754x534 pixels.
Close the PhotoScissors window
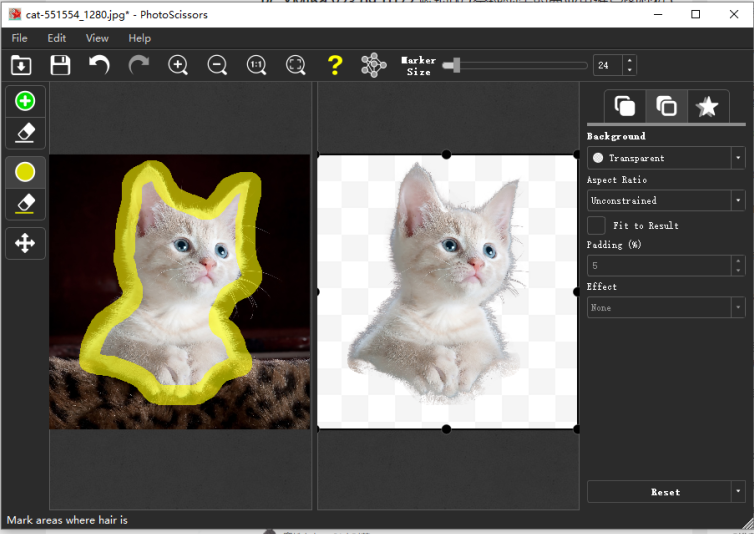click(734, 14)
